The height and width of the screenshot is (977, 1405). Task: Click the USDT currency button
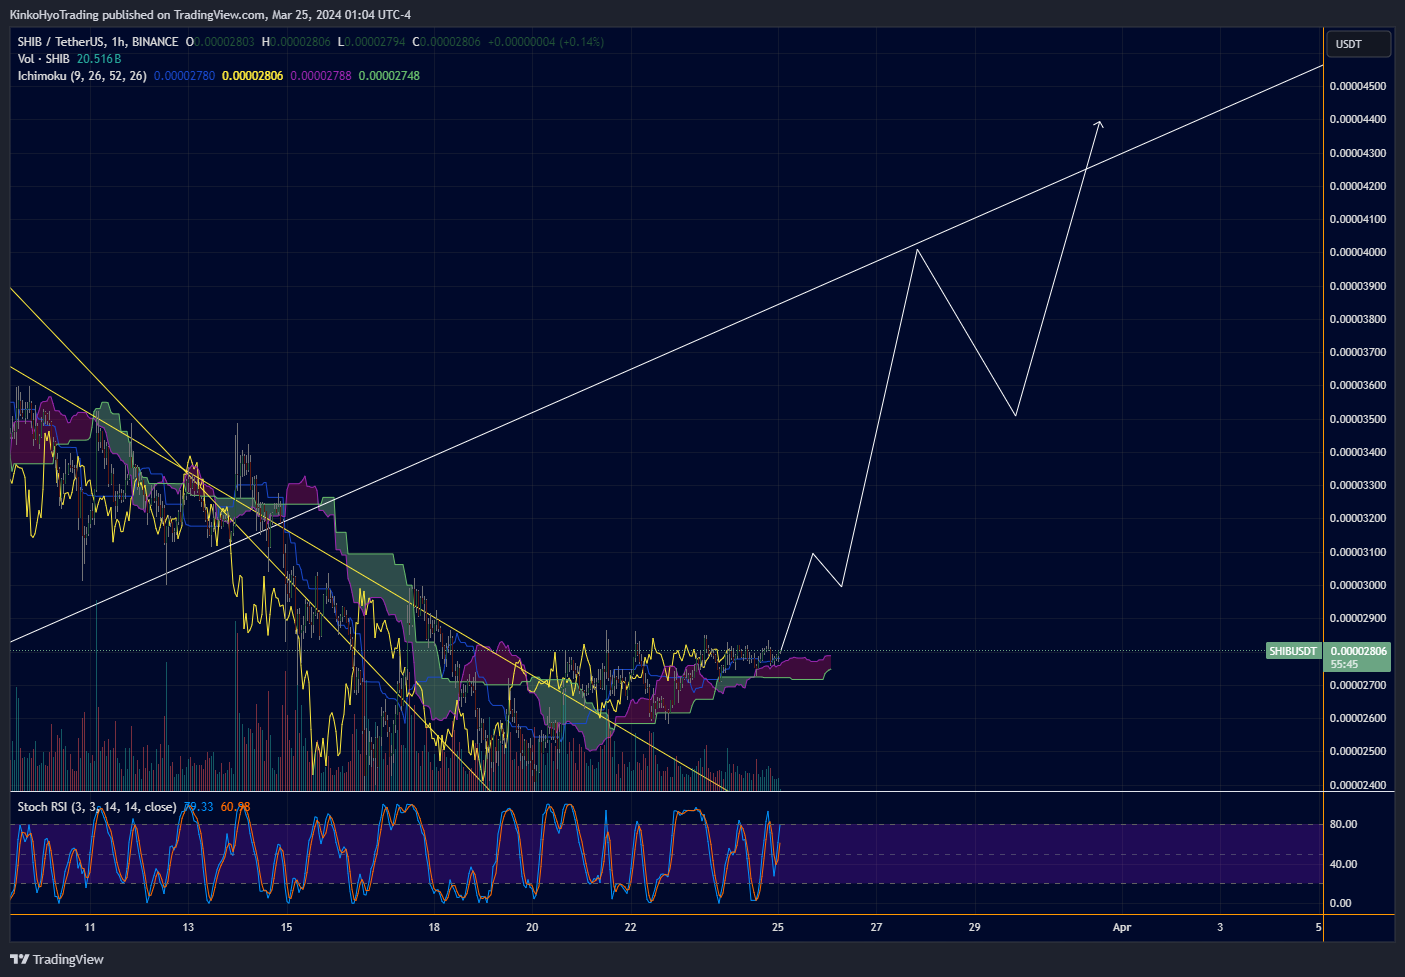tap(1358, 44)
